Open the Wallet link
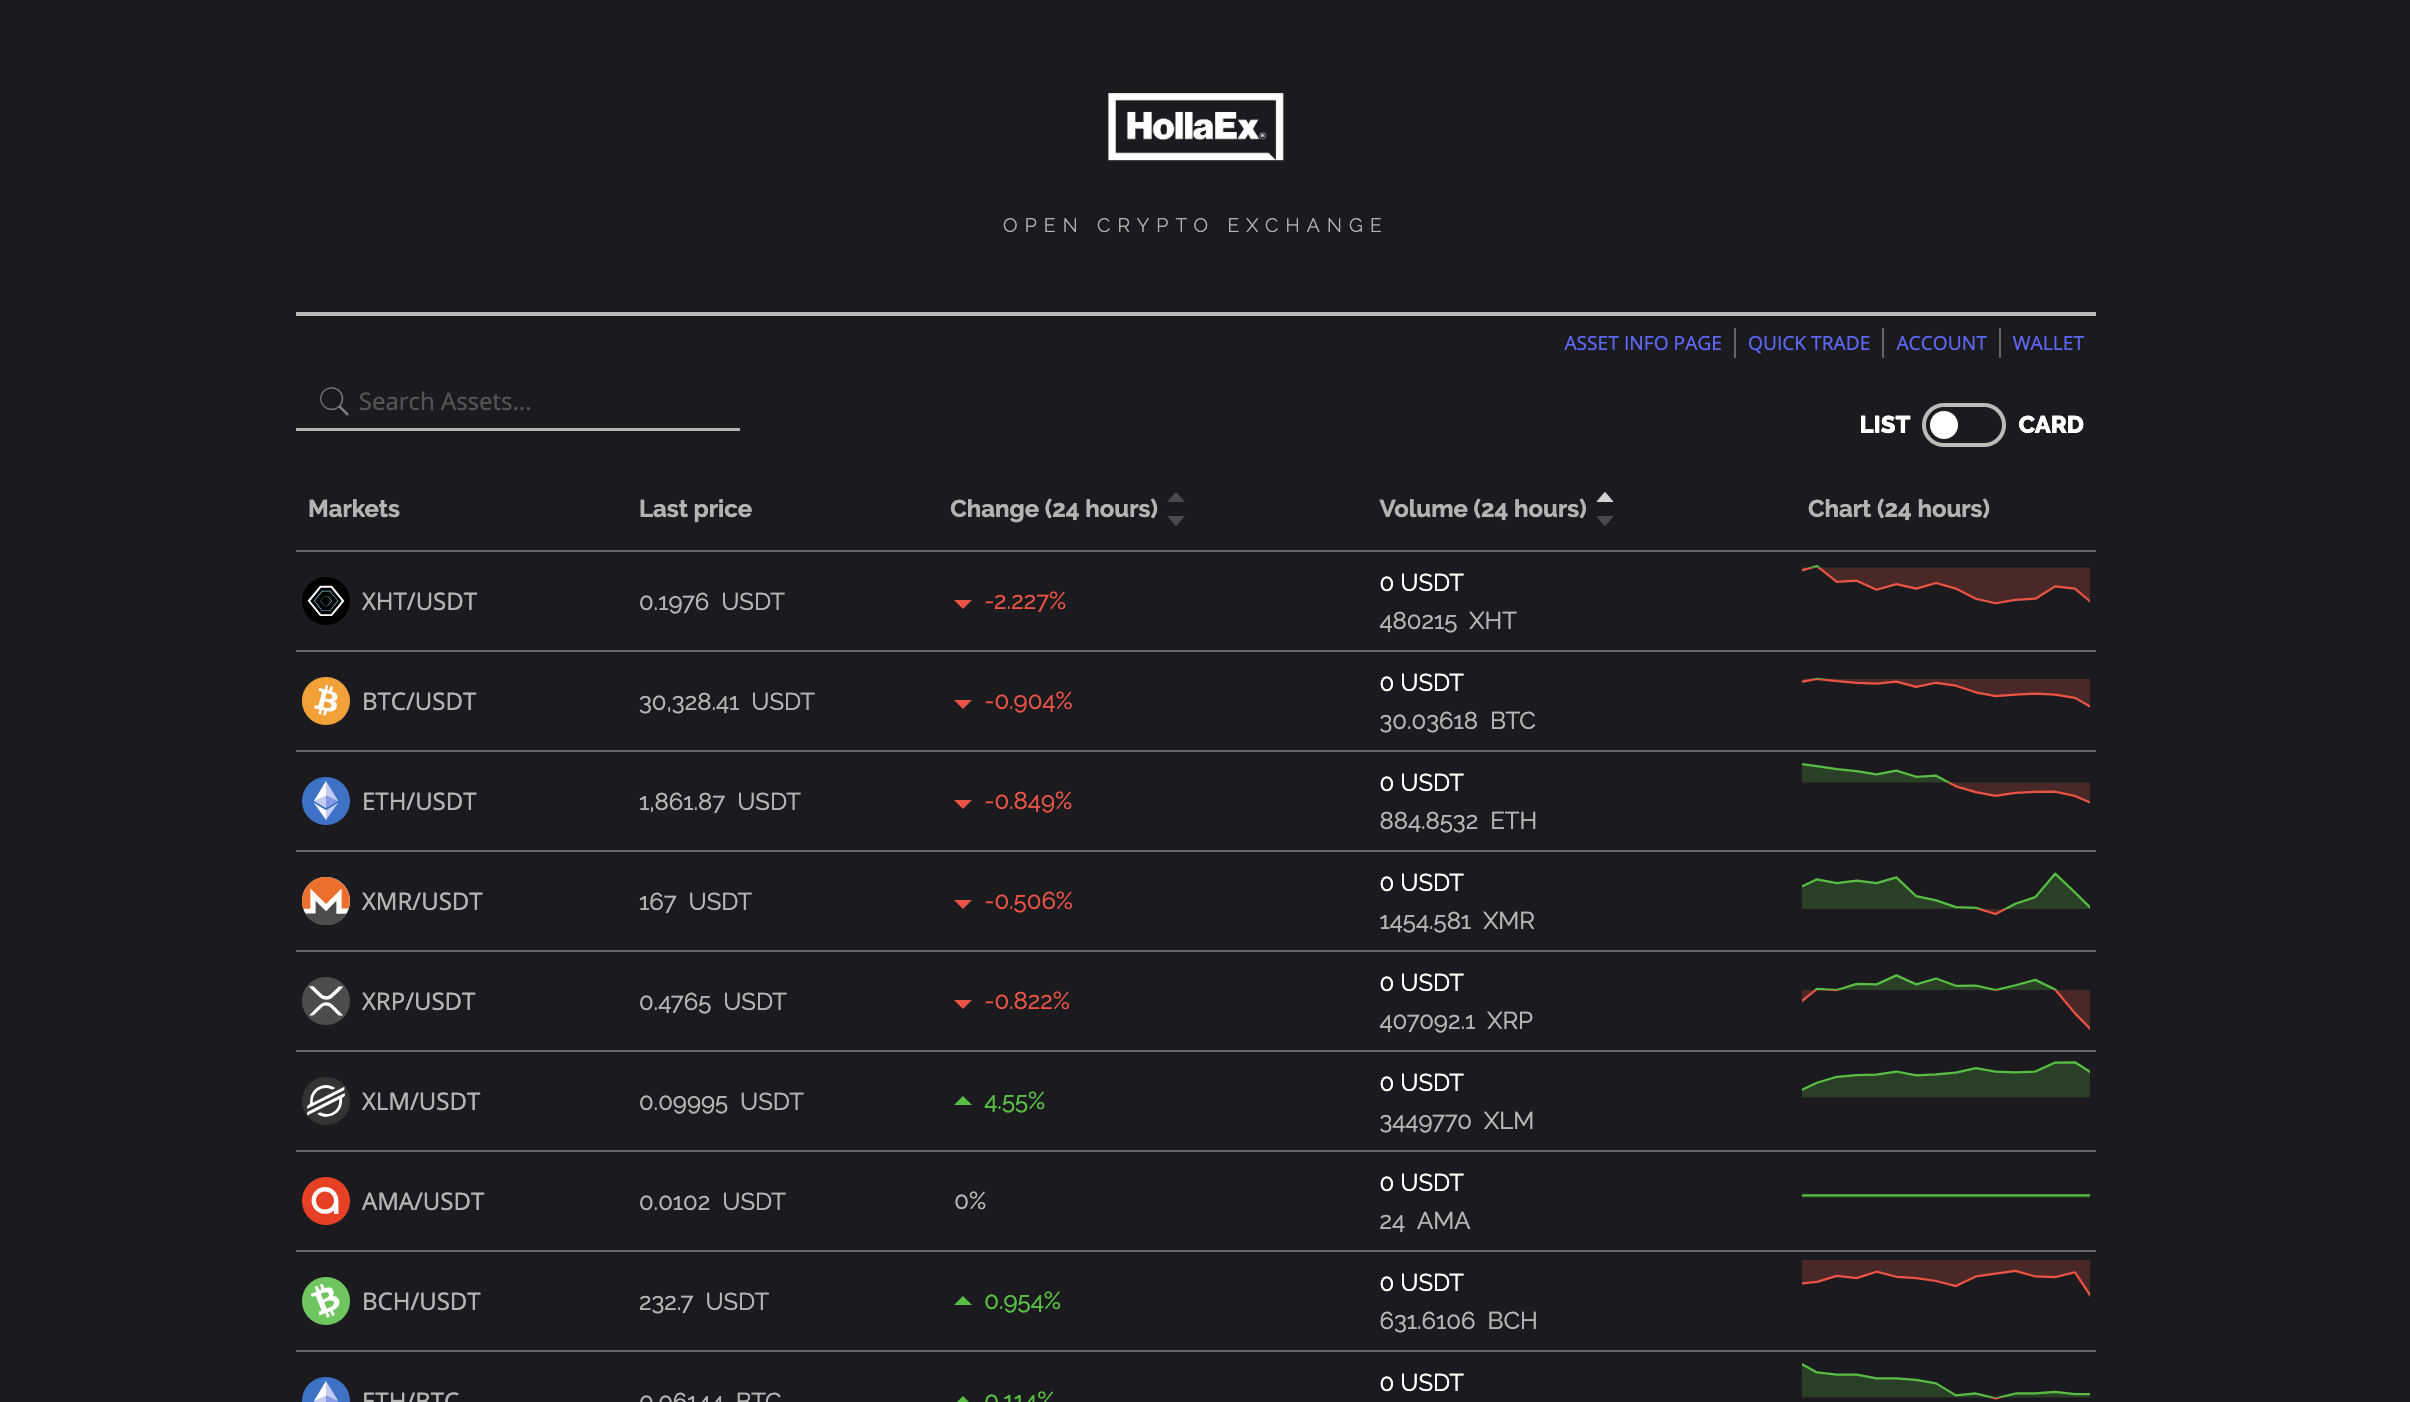The width and height of the screenshot is (2410, 1402). (x=2047, y=343)
